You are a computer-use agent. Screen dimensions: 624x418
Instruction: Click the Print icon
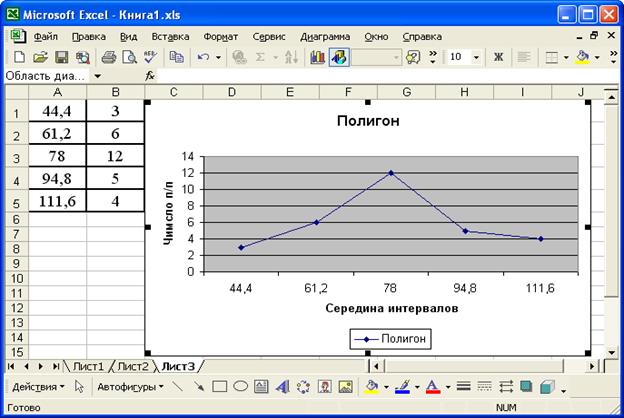point(108,58)
